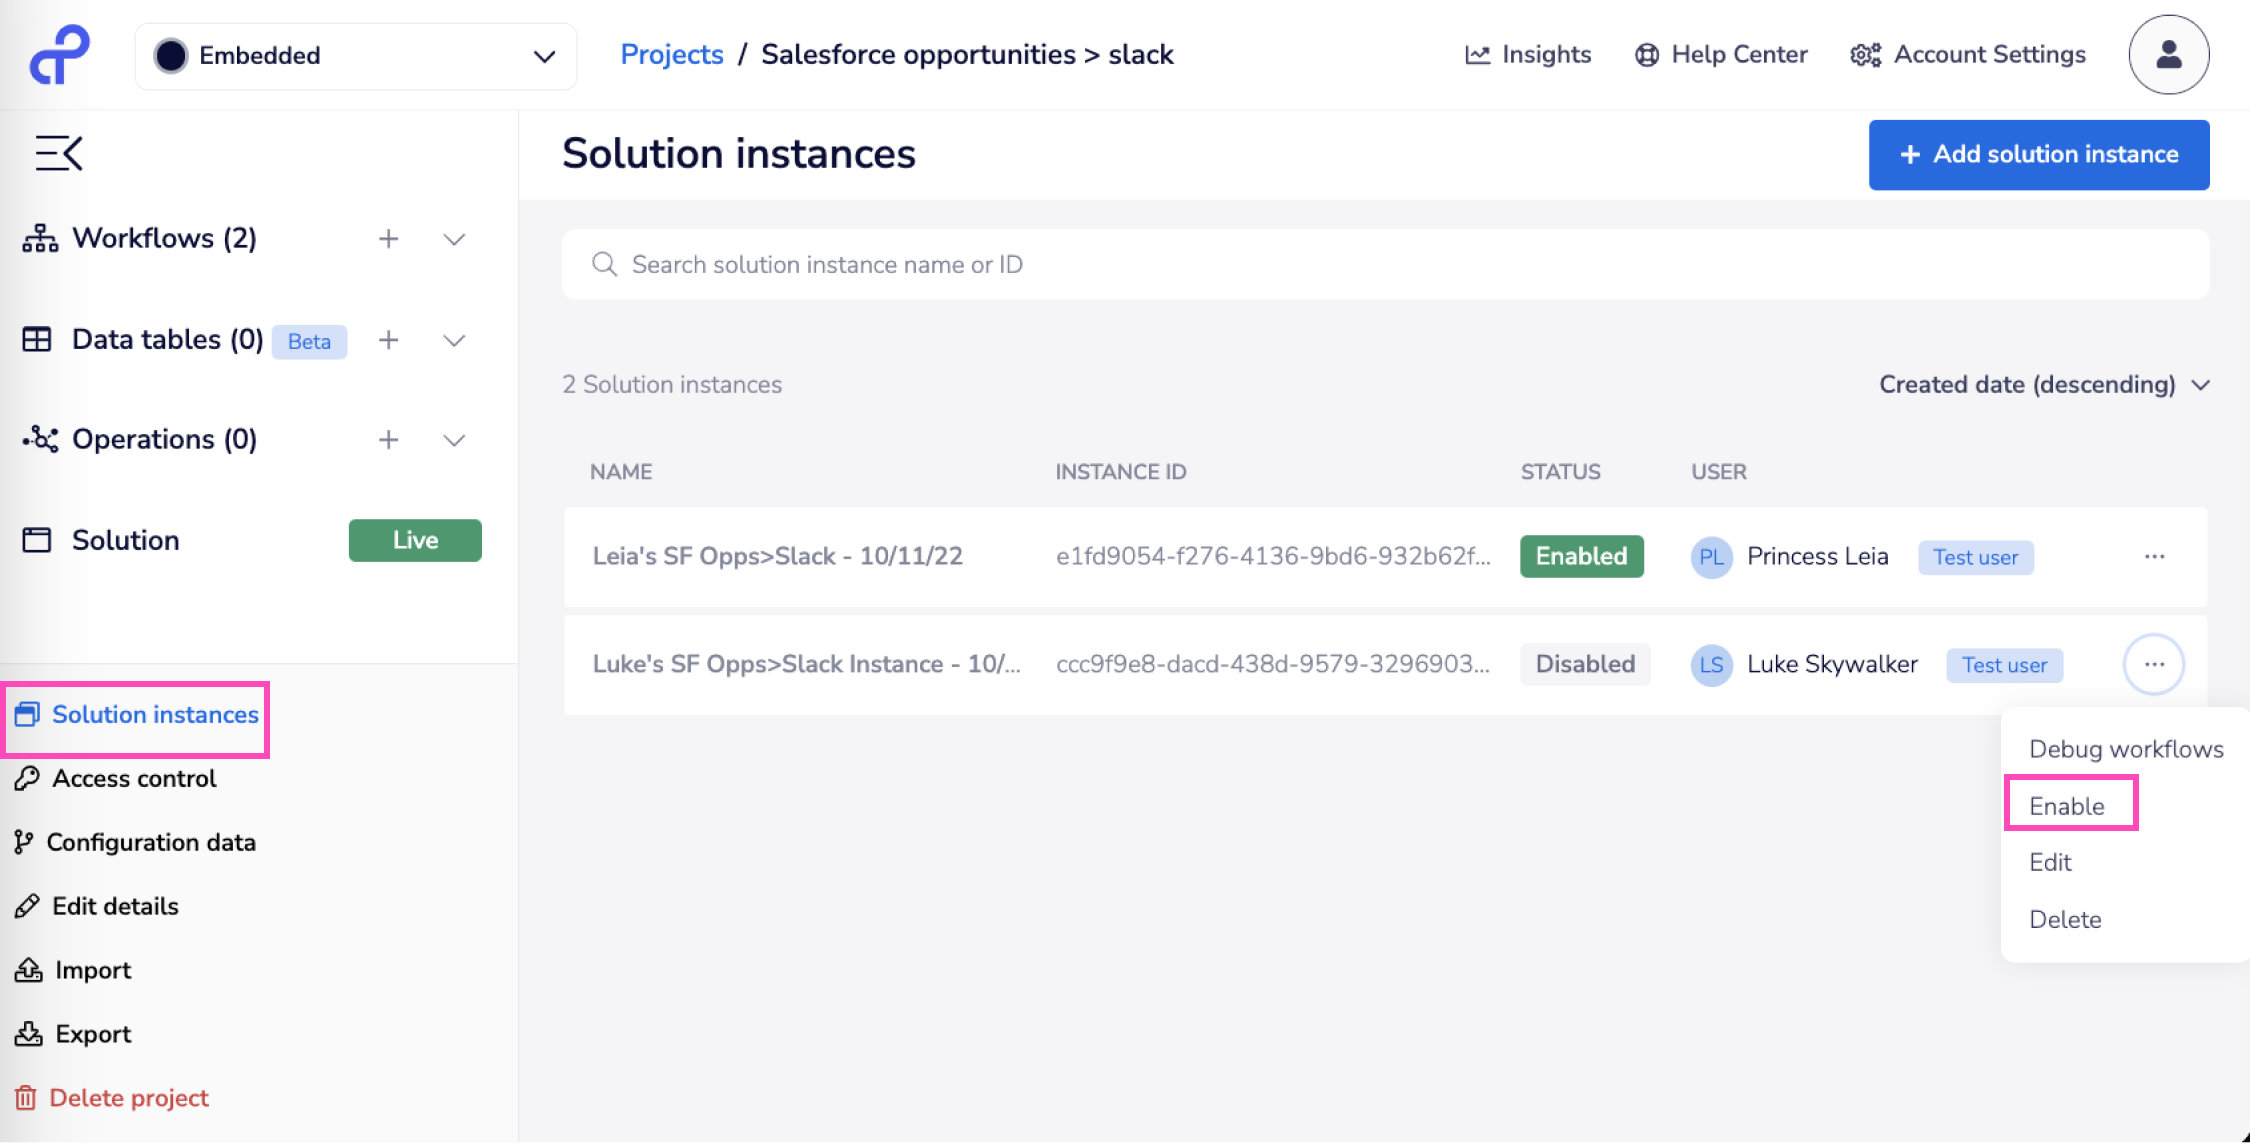Open the Embedded workspace dropdown

(355, 56)
